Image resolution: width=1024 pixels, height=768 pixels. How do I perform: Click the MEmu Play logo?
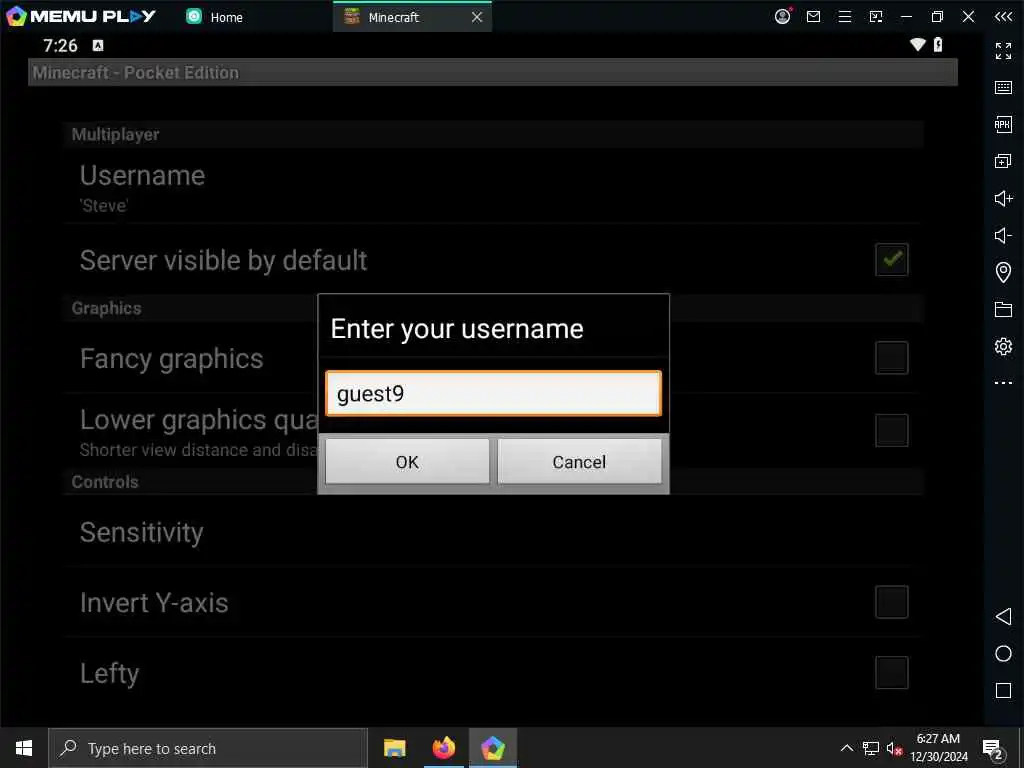point(81,16)
